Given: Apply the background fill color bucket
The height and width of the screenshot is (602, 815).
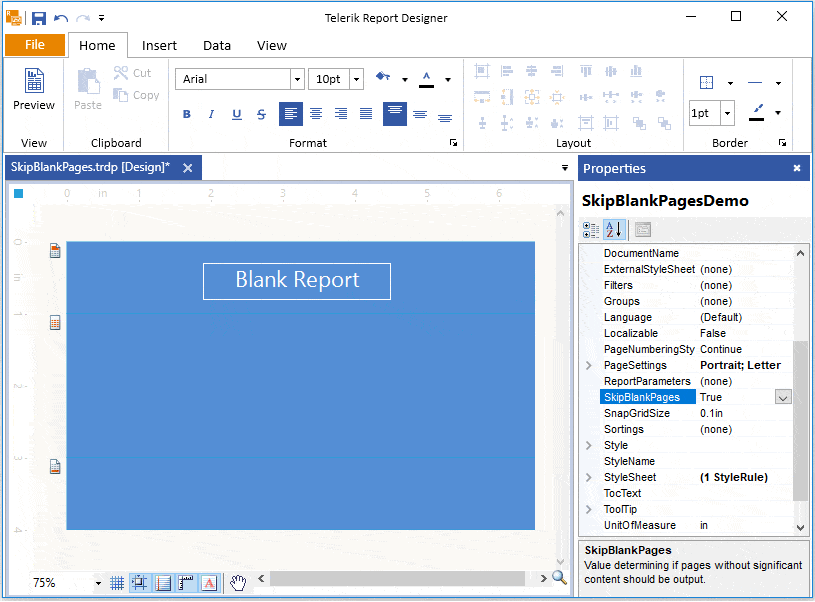Looking at the screenshot, I should tap(383, 77).
